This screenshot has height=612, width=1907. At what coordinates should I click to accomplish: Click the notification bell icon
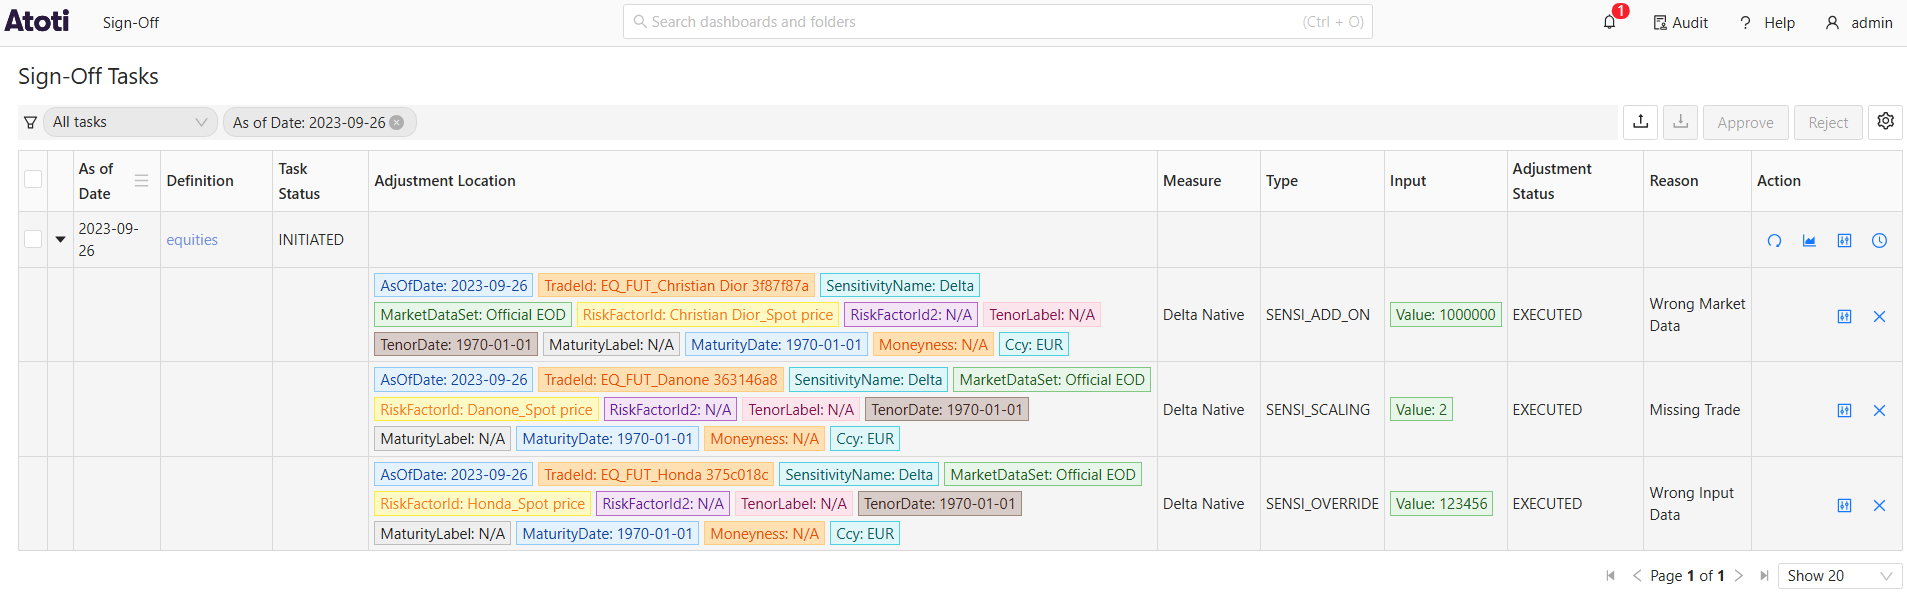[x=1609, y=22]
